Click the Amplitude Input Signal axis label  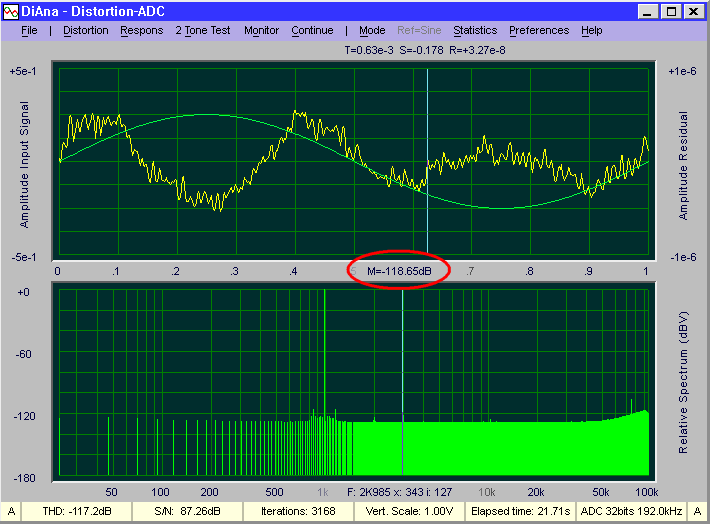pos(24,164)
